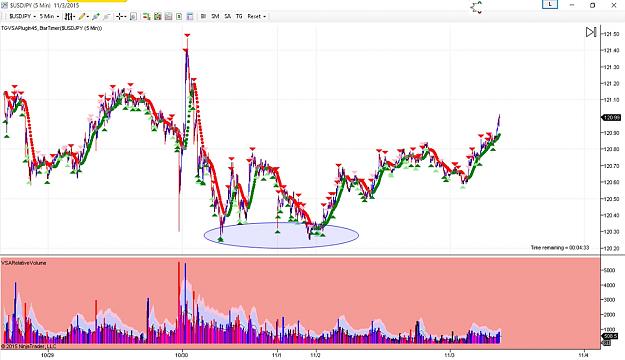Click the Time remaining countdown text
Image resolution: width=625 pixels, height=360 pixels.
(x=560, y=248)
